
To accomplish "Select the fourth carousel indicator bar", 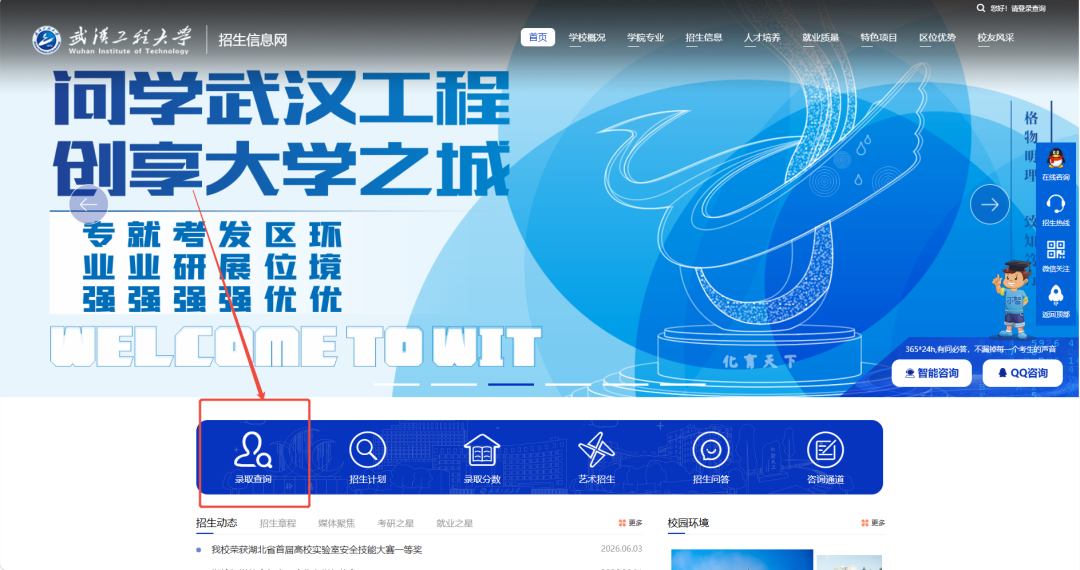I will 568,384.
